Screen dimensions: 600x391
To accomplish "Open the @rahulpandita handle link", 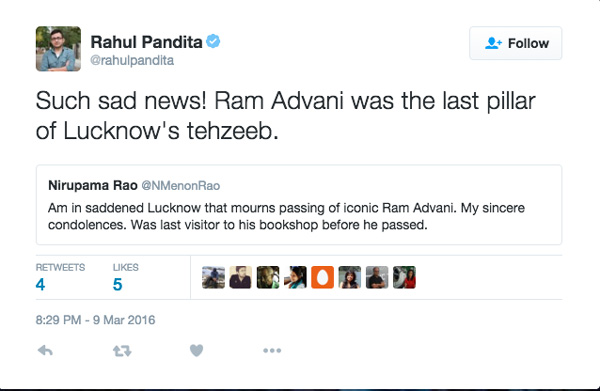I will (132, 60).
